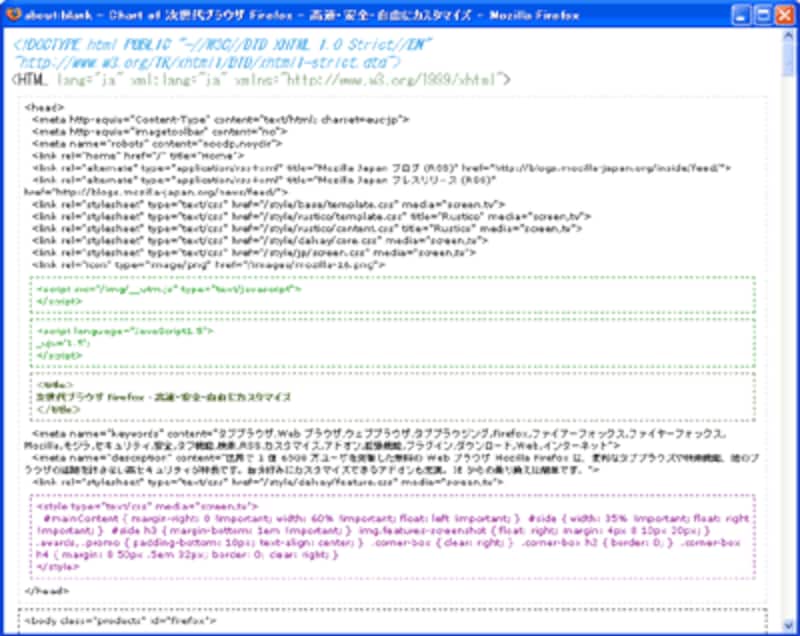Click the stylesheet /style/jp/screen.css line
Viewport: 800px width, 636px height.
click(254, 253)
